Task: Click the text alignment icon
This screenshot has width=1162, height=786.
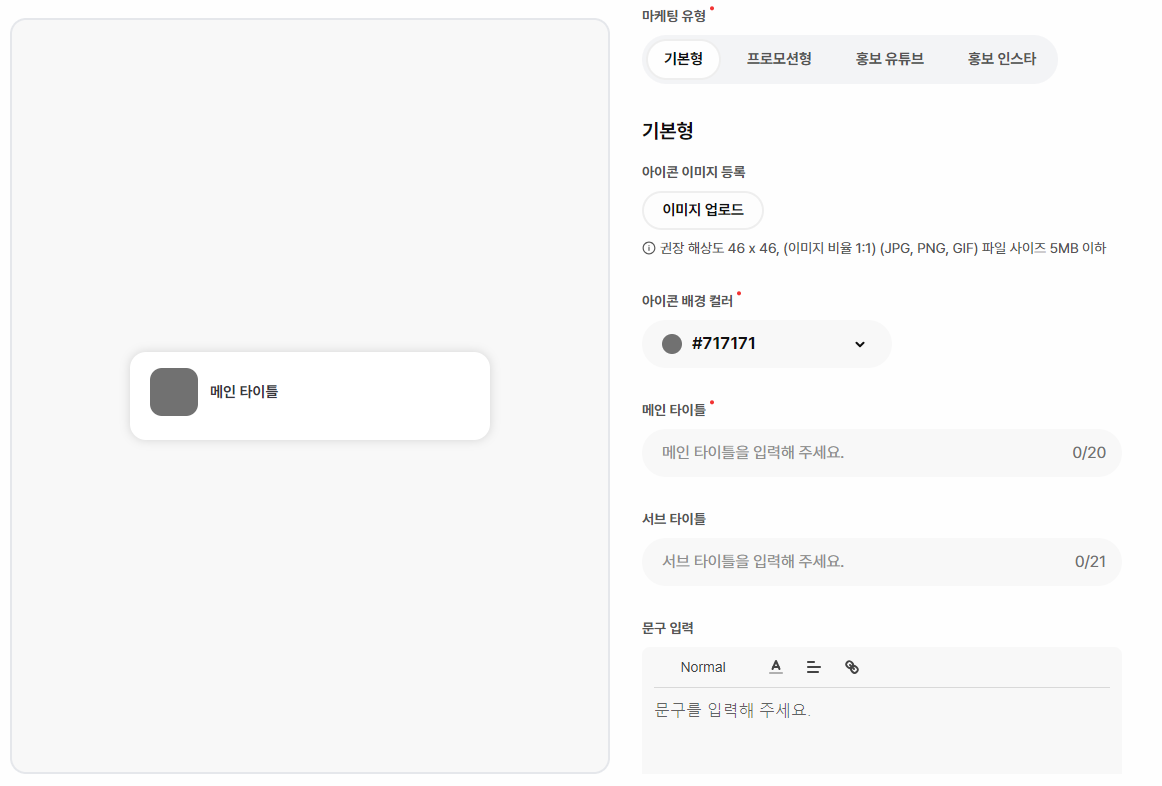Action: 813,667
